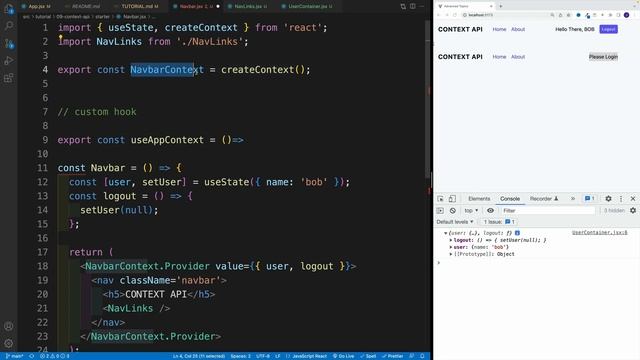Collapse the logged {user, logout} object
Screen dimensions: 640x360
445,233
